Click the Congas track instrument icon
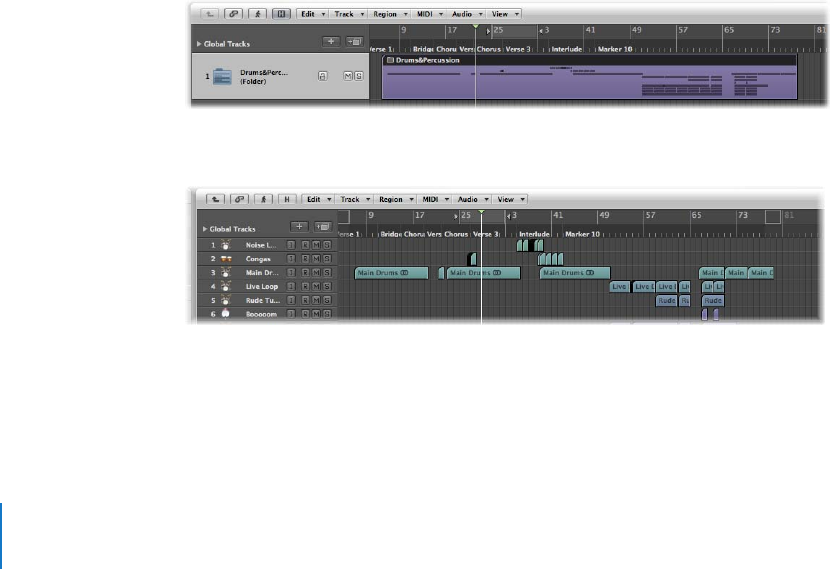830x569 pixels. [226, 259]
